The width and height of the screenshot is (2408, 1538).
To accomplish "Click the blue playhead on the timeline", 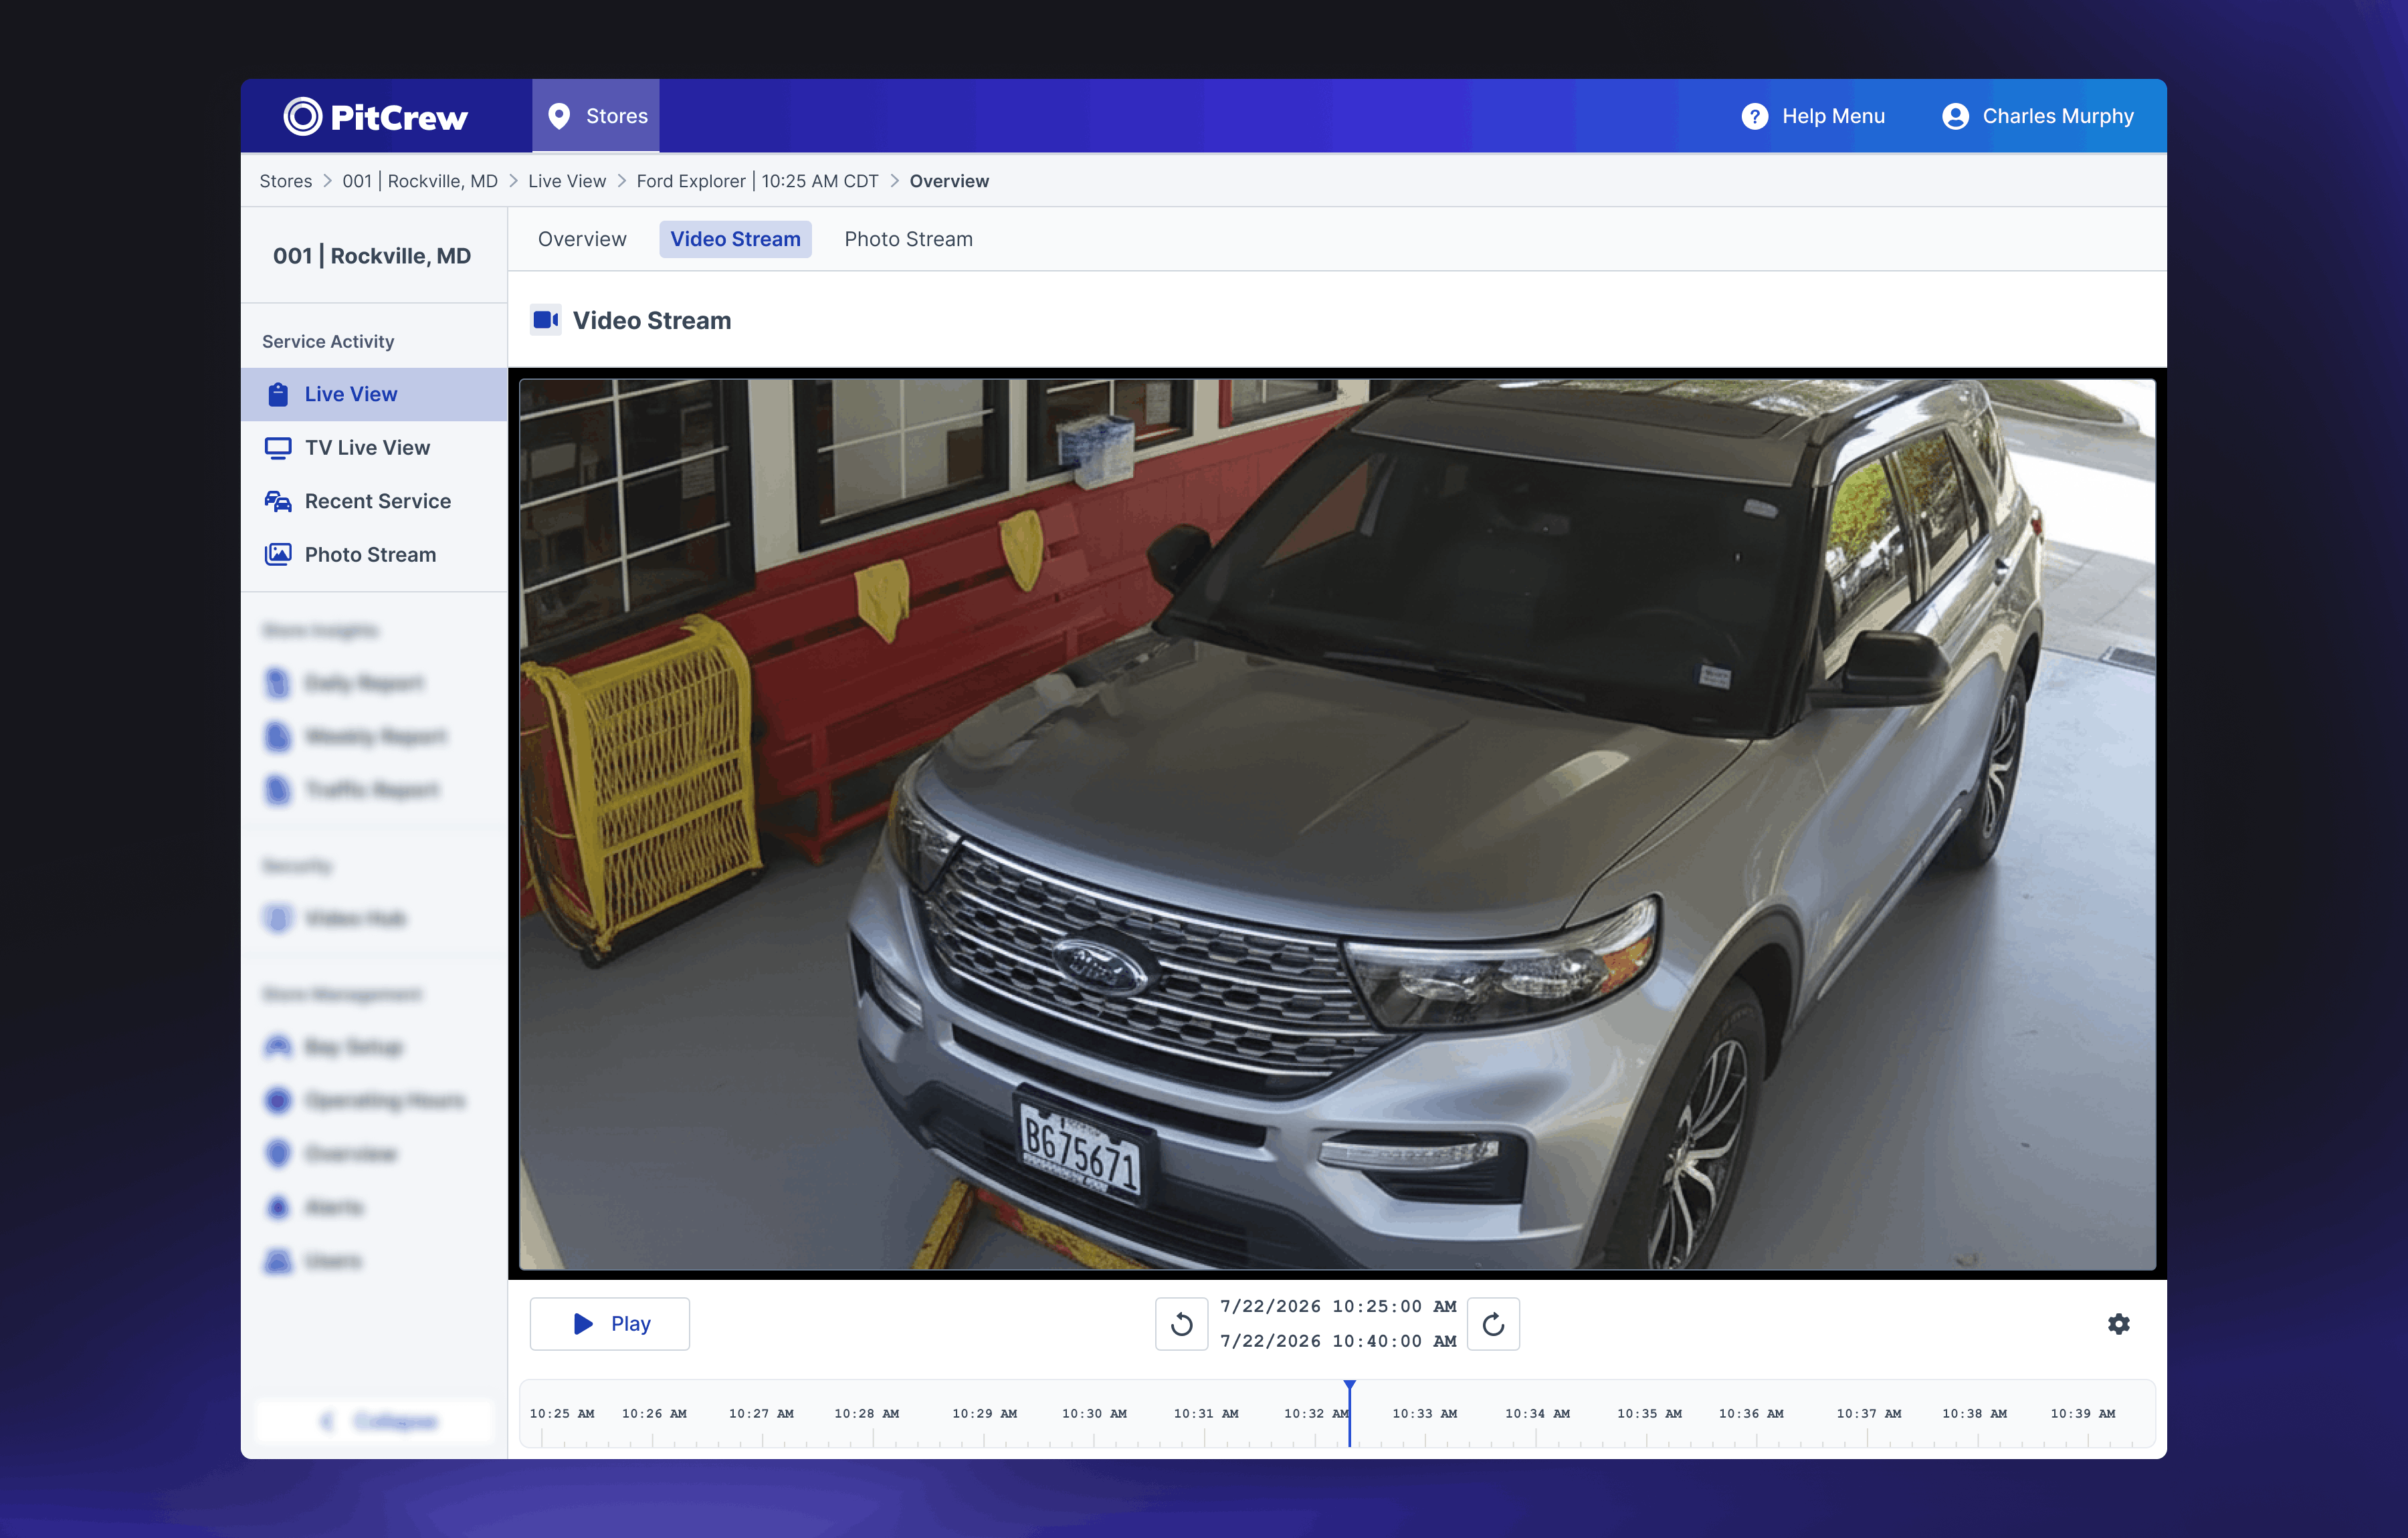I will click(1350, 1414).
